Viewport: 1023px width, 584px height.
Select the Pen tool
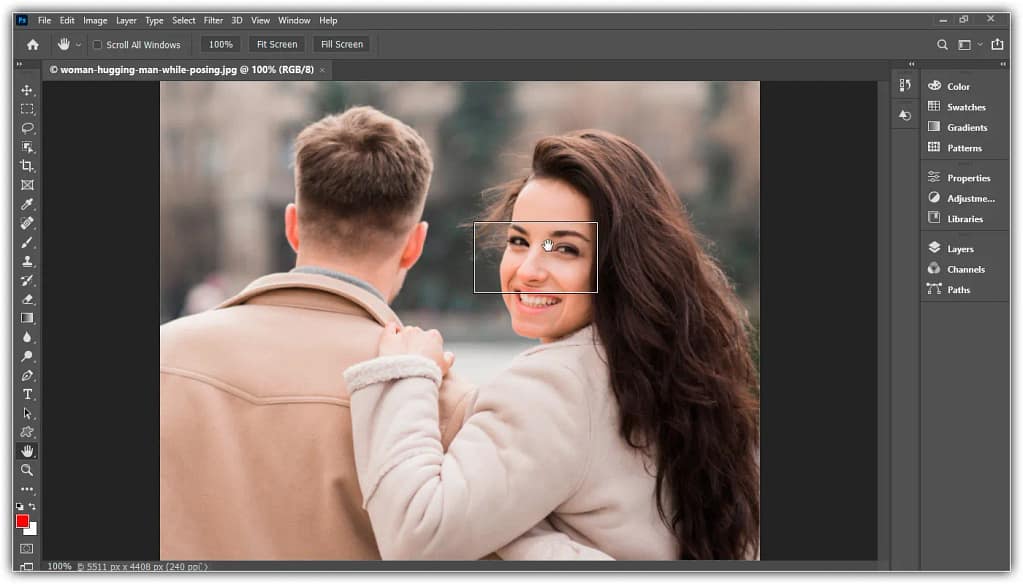pos(27,375)
